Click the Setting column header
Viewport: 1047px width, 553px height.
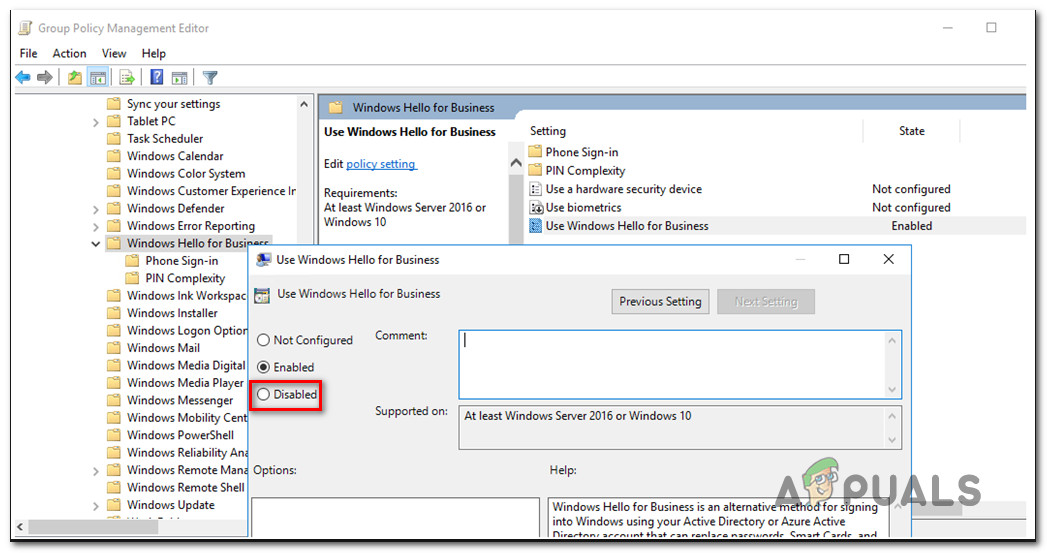pyautogui.click(x=548, y=131)
